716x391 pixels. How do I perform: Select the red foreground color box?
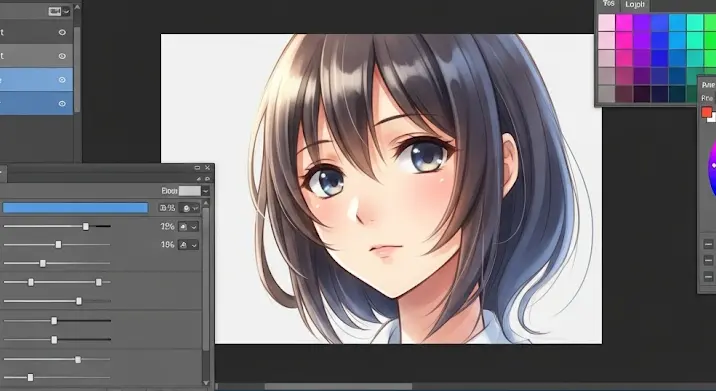[707, 112]
